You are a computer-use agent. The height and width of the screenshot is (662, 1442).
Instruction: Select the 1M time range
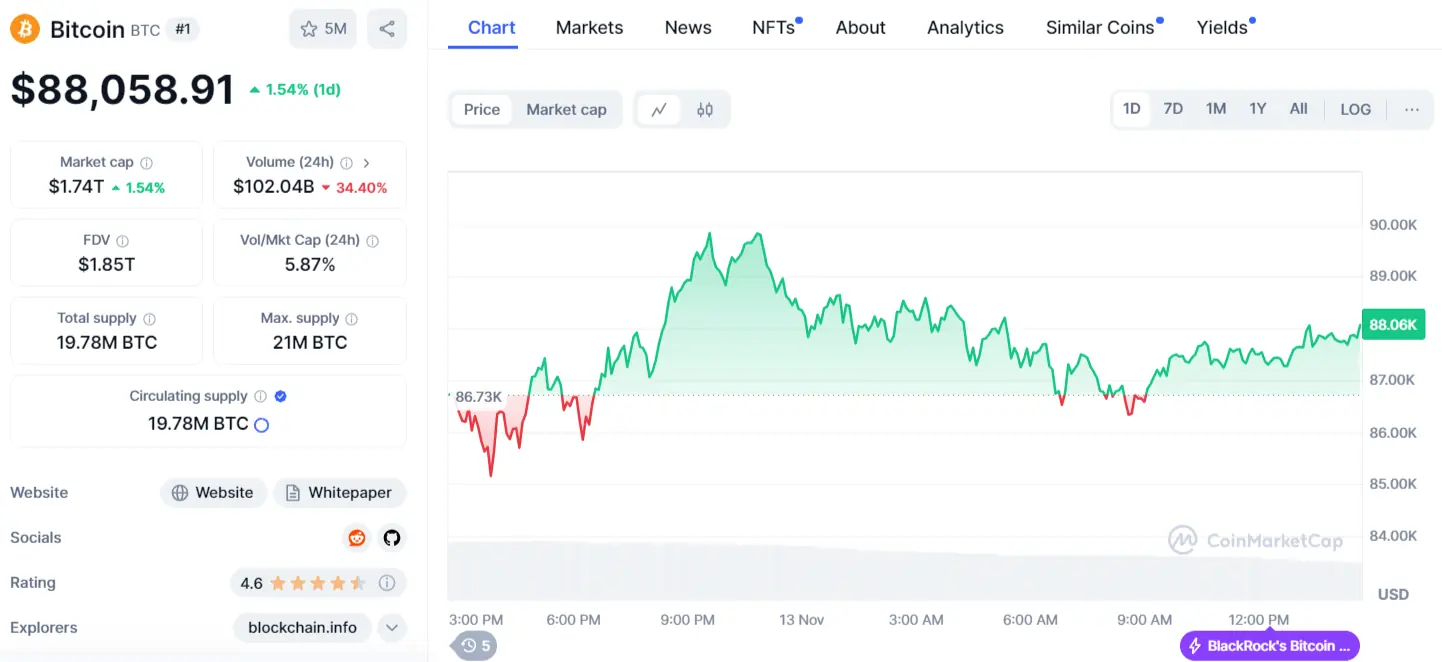(x=1216, y=109)
